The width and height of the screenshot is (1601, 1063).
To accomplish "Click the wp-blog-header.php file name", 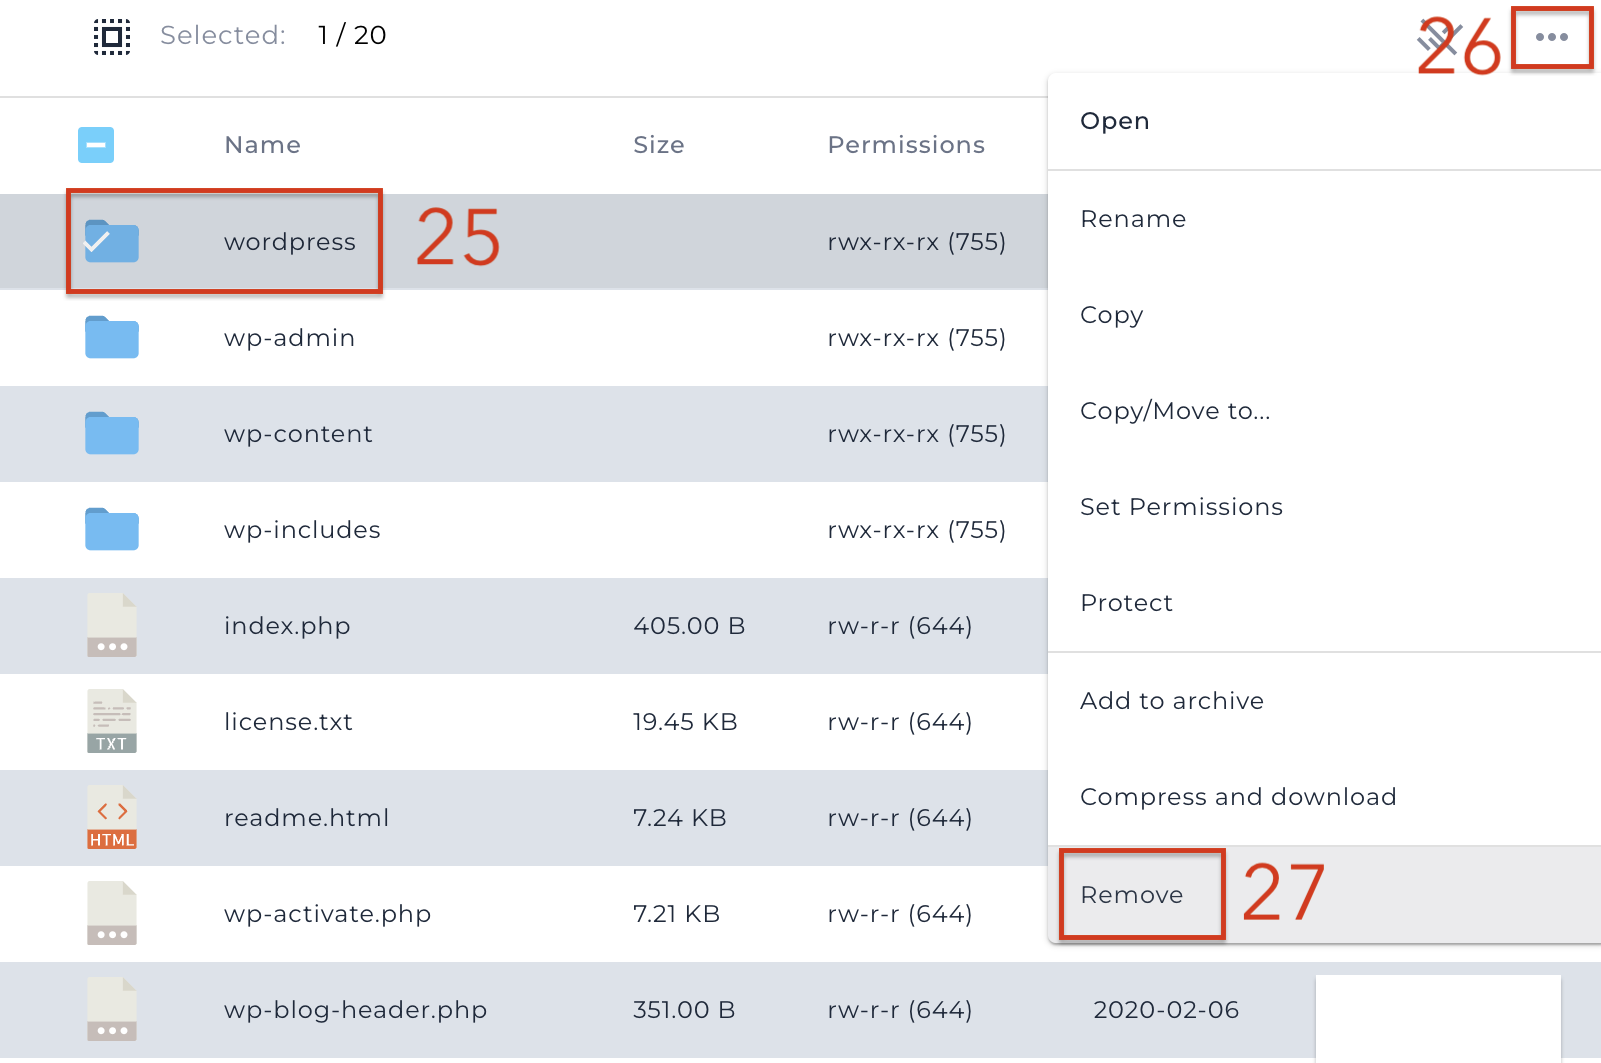I will point(355,1010).
